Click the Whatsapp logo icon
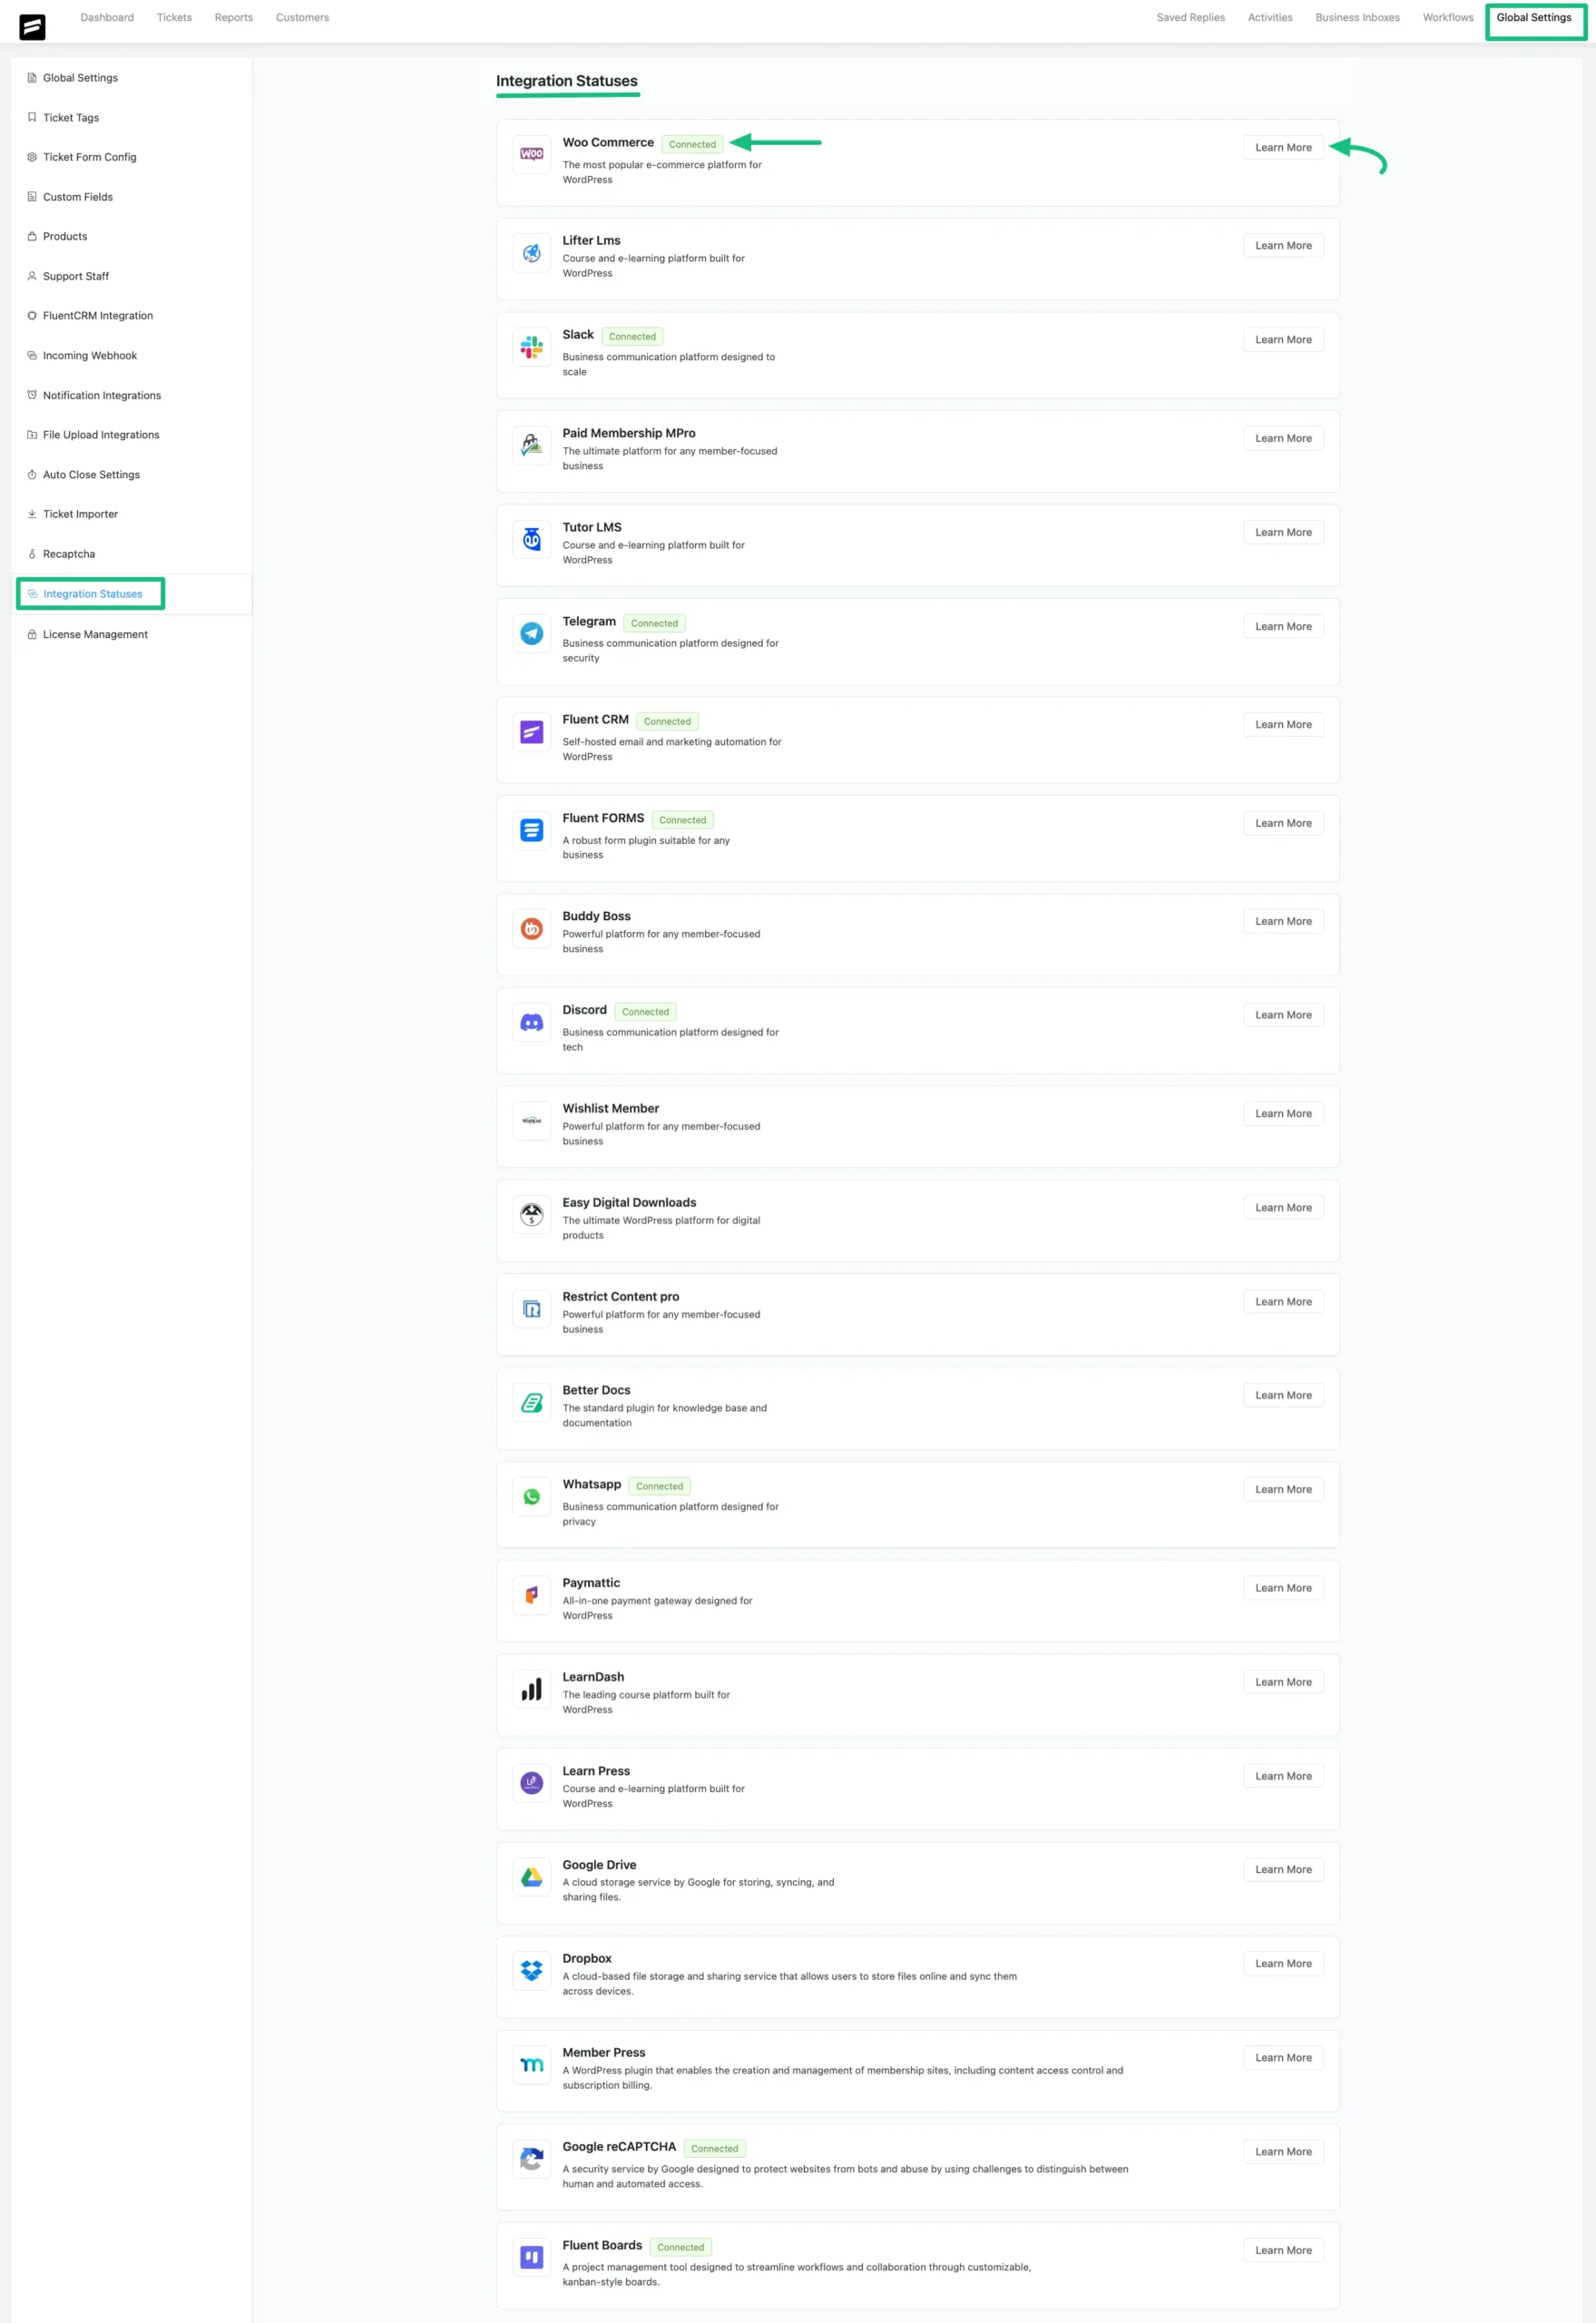1596x2323 pixels. [532, 1497]
